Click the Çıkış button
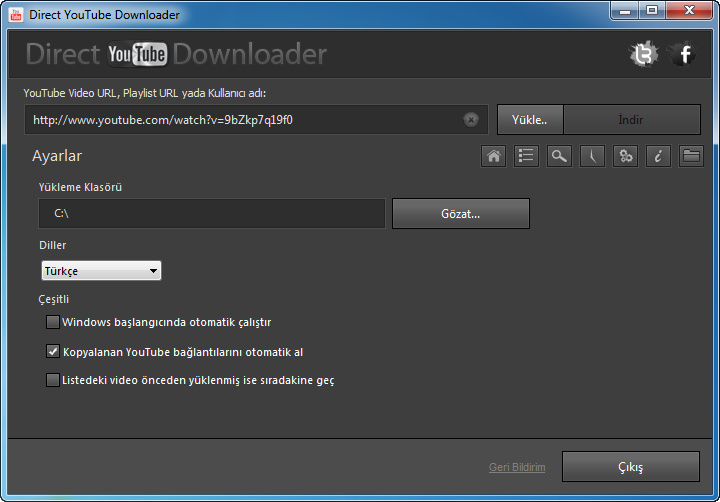Screen dimensions: 720x502 coord(631,467)
